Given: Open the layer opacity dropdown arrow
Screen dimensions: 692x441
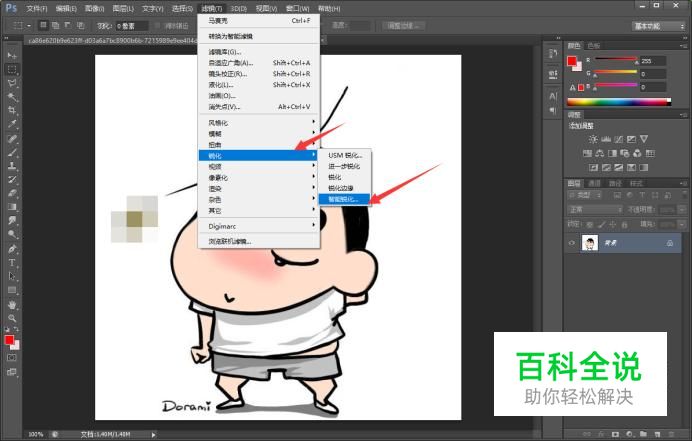Looking at the screenshot, I should tap(682, 210).
